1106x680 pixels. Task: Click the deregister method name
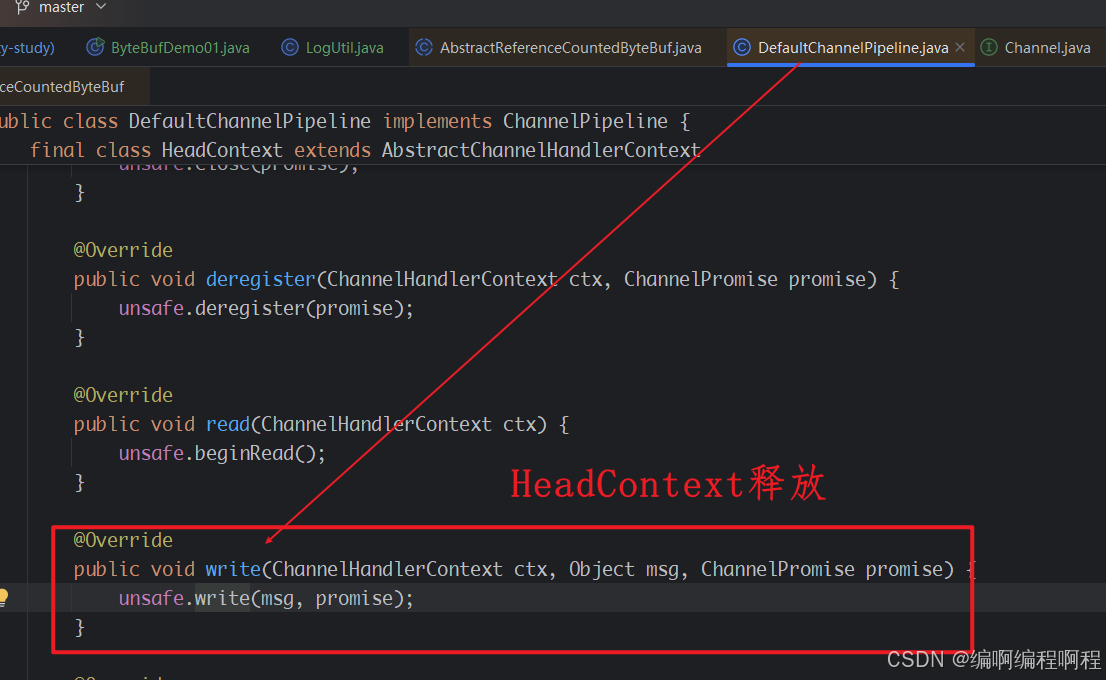(x=260, y=279)
